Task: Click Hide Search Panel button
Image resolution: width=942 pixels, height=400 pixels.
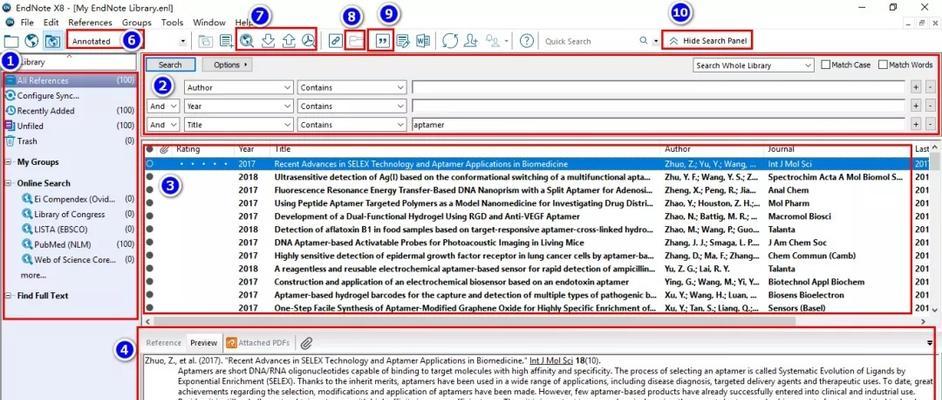Action: pos(708,41)
